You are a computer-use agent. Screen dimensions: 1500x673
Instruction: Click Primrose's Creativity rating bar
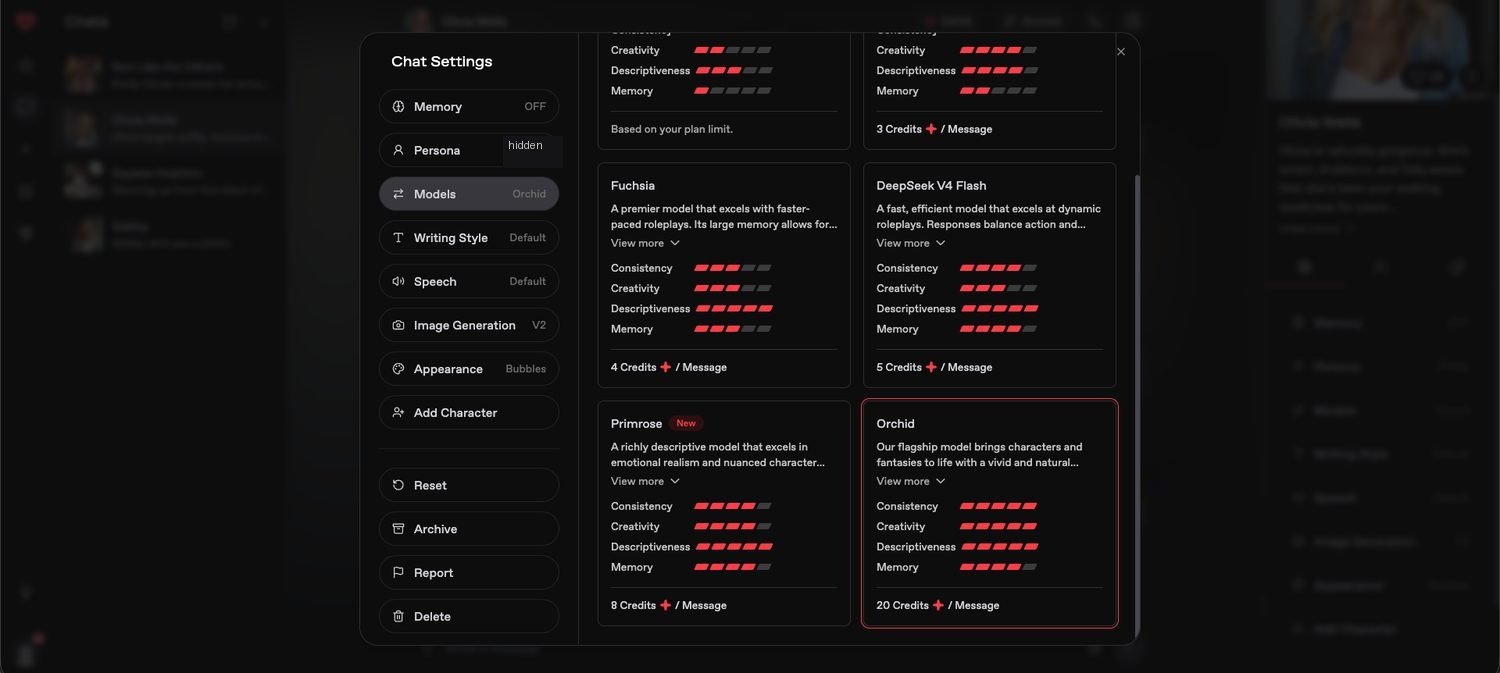coord(733,527)
